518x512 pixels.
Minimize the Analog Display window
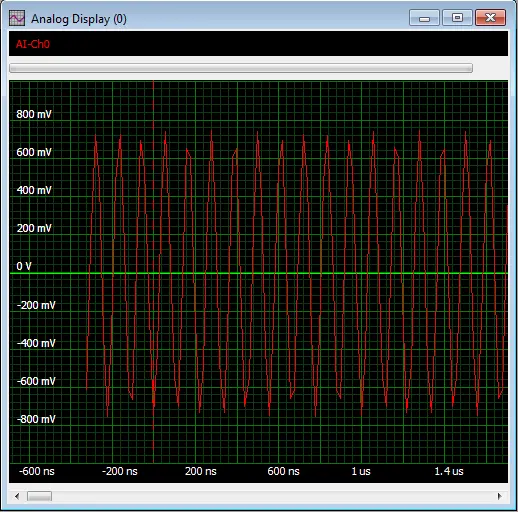(424, 18)
